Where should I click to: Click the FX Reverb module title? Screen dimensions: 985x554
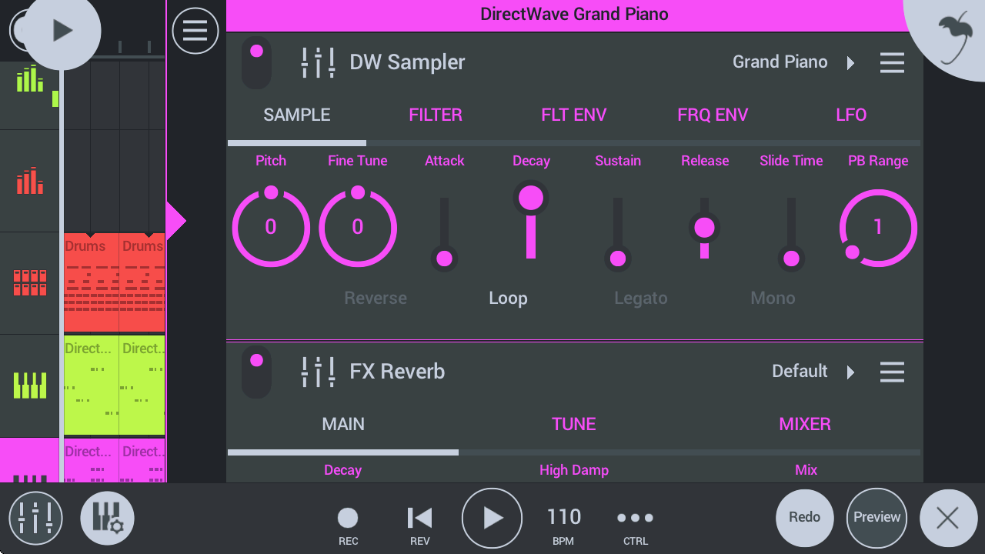[x=397, y=371]
